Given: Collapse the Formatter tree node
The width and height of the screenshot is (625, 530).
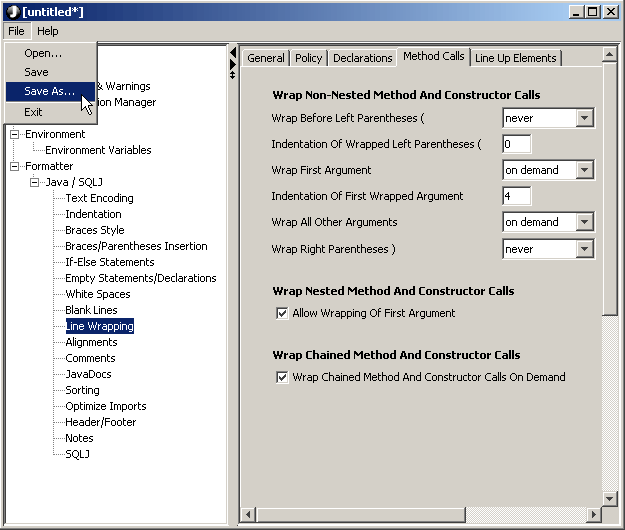Looking at the screenshot, I should [x=15, y=166].
